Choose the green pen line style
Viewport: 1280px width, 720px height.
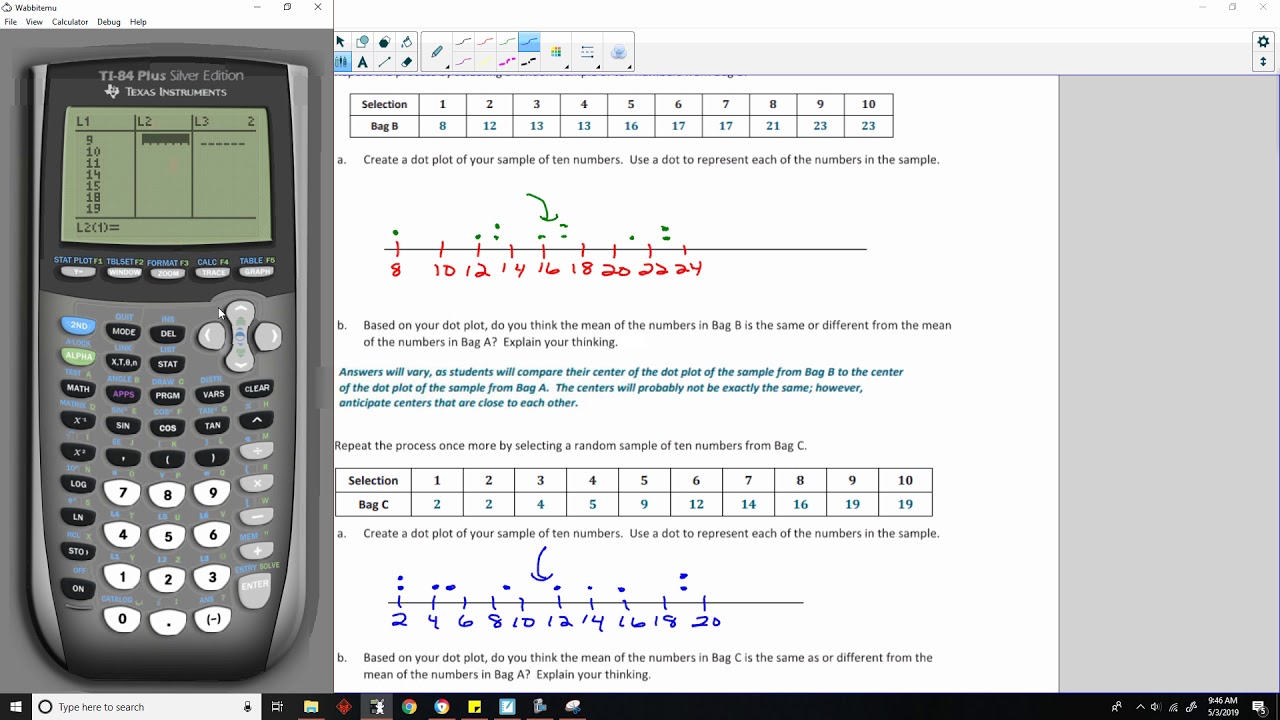507,42
